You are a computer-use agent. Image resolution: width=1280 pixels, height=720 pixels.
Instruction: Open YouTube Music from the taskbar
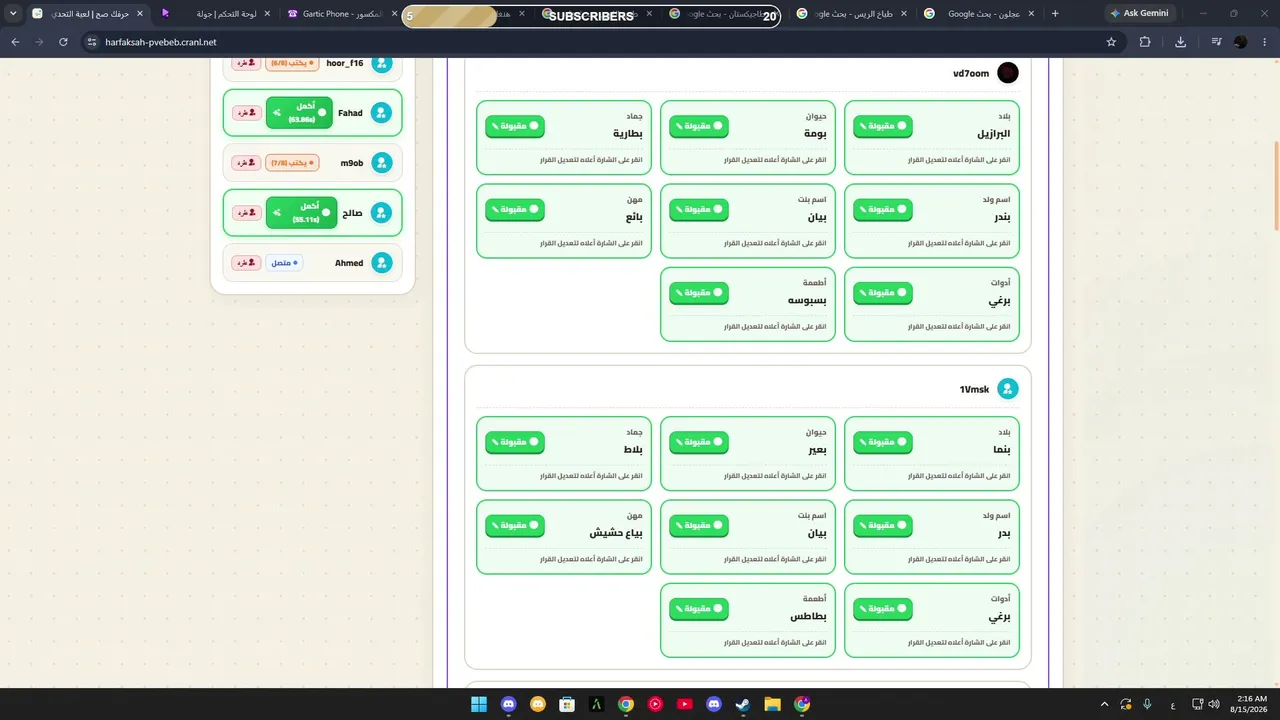click(655, 704)
